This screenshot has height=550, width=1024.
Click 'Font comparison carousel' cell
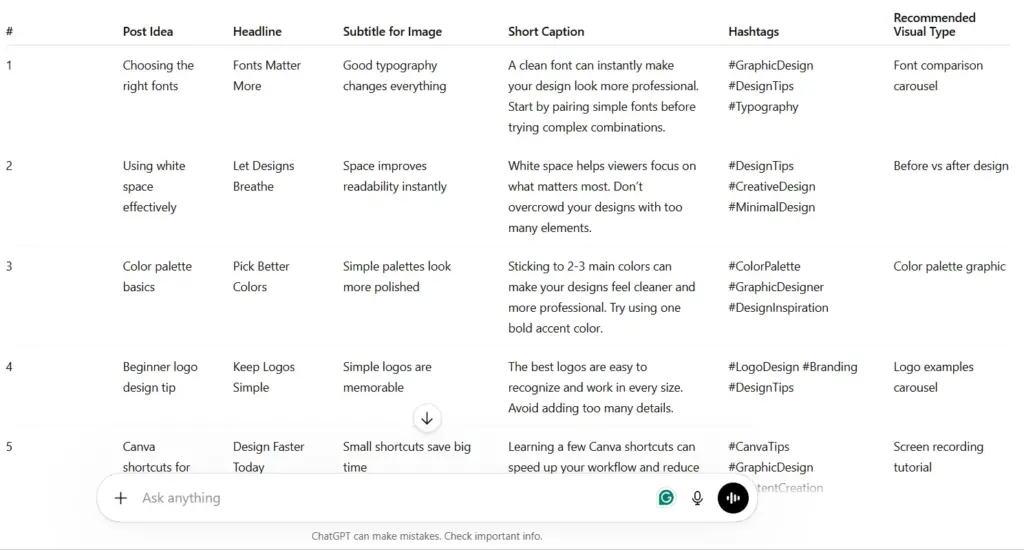click(938, 76)
